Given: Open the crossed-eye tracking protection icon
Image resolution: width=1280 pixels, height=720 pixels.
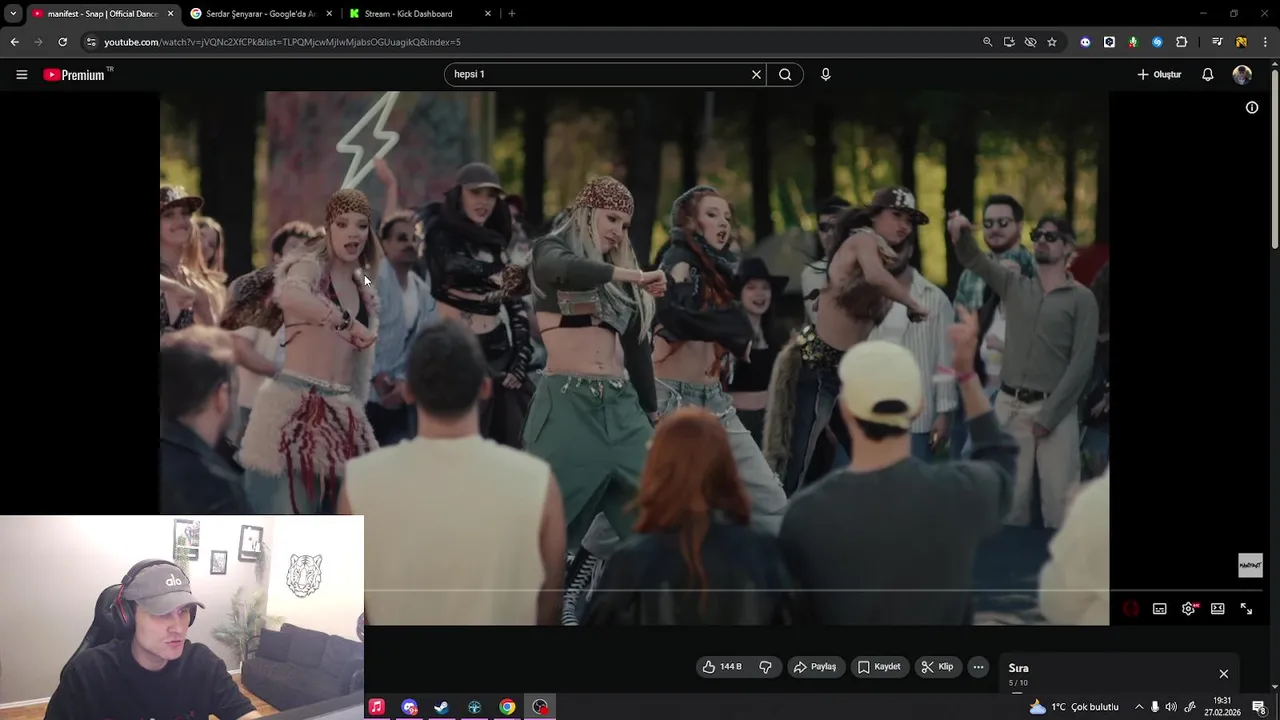Looking at the screenshot, I should point(1030,42).
